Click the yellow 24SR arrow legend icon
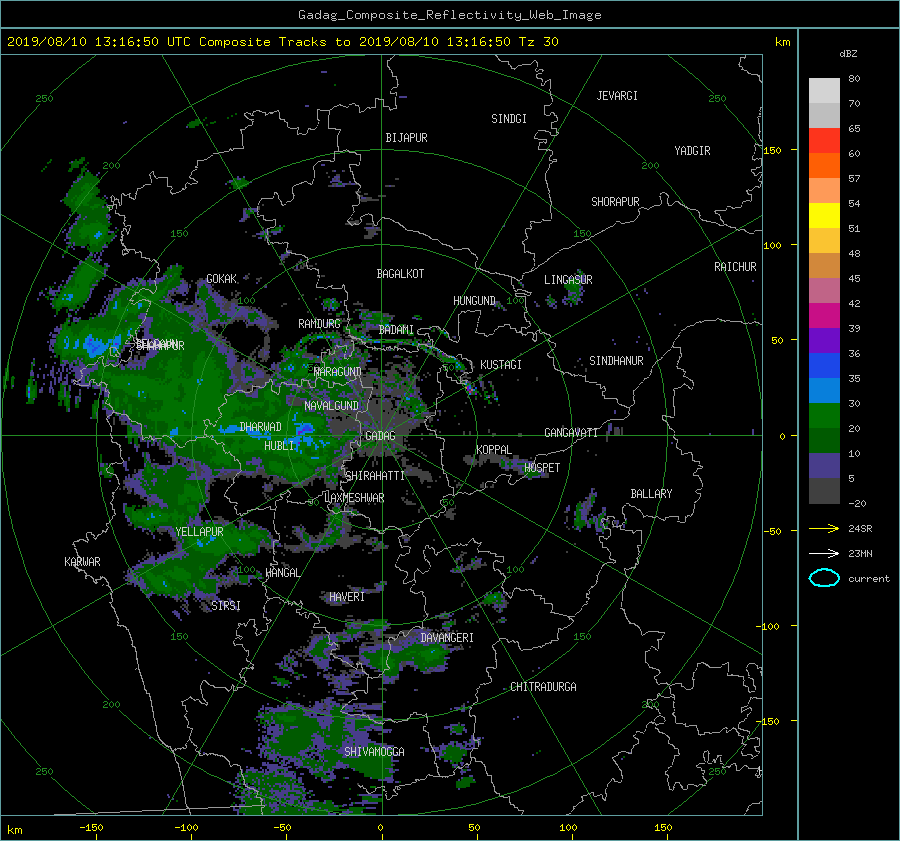The image size is (900, 841). tap(824, 528)
